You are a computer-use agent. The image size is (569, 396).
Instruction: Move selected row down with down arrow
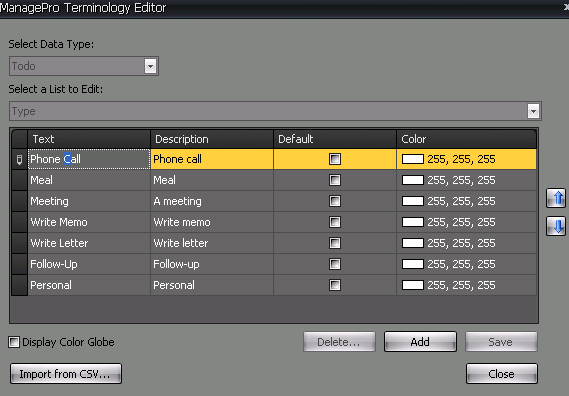(x=556, y=226)
